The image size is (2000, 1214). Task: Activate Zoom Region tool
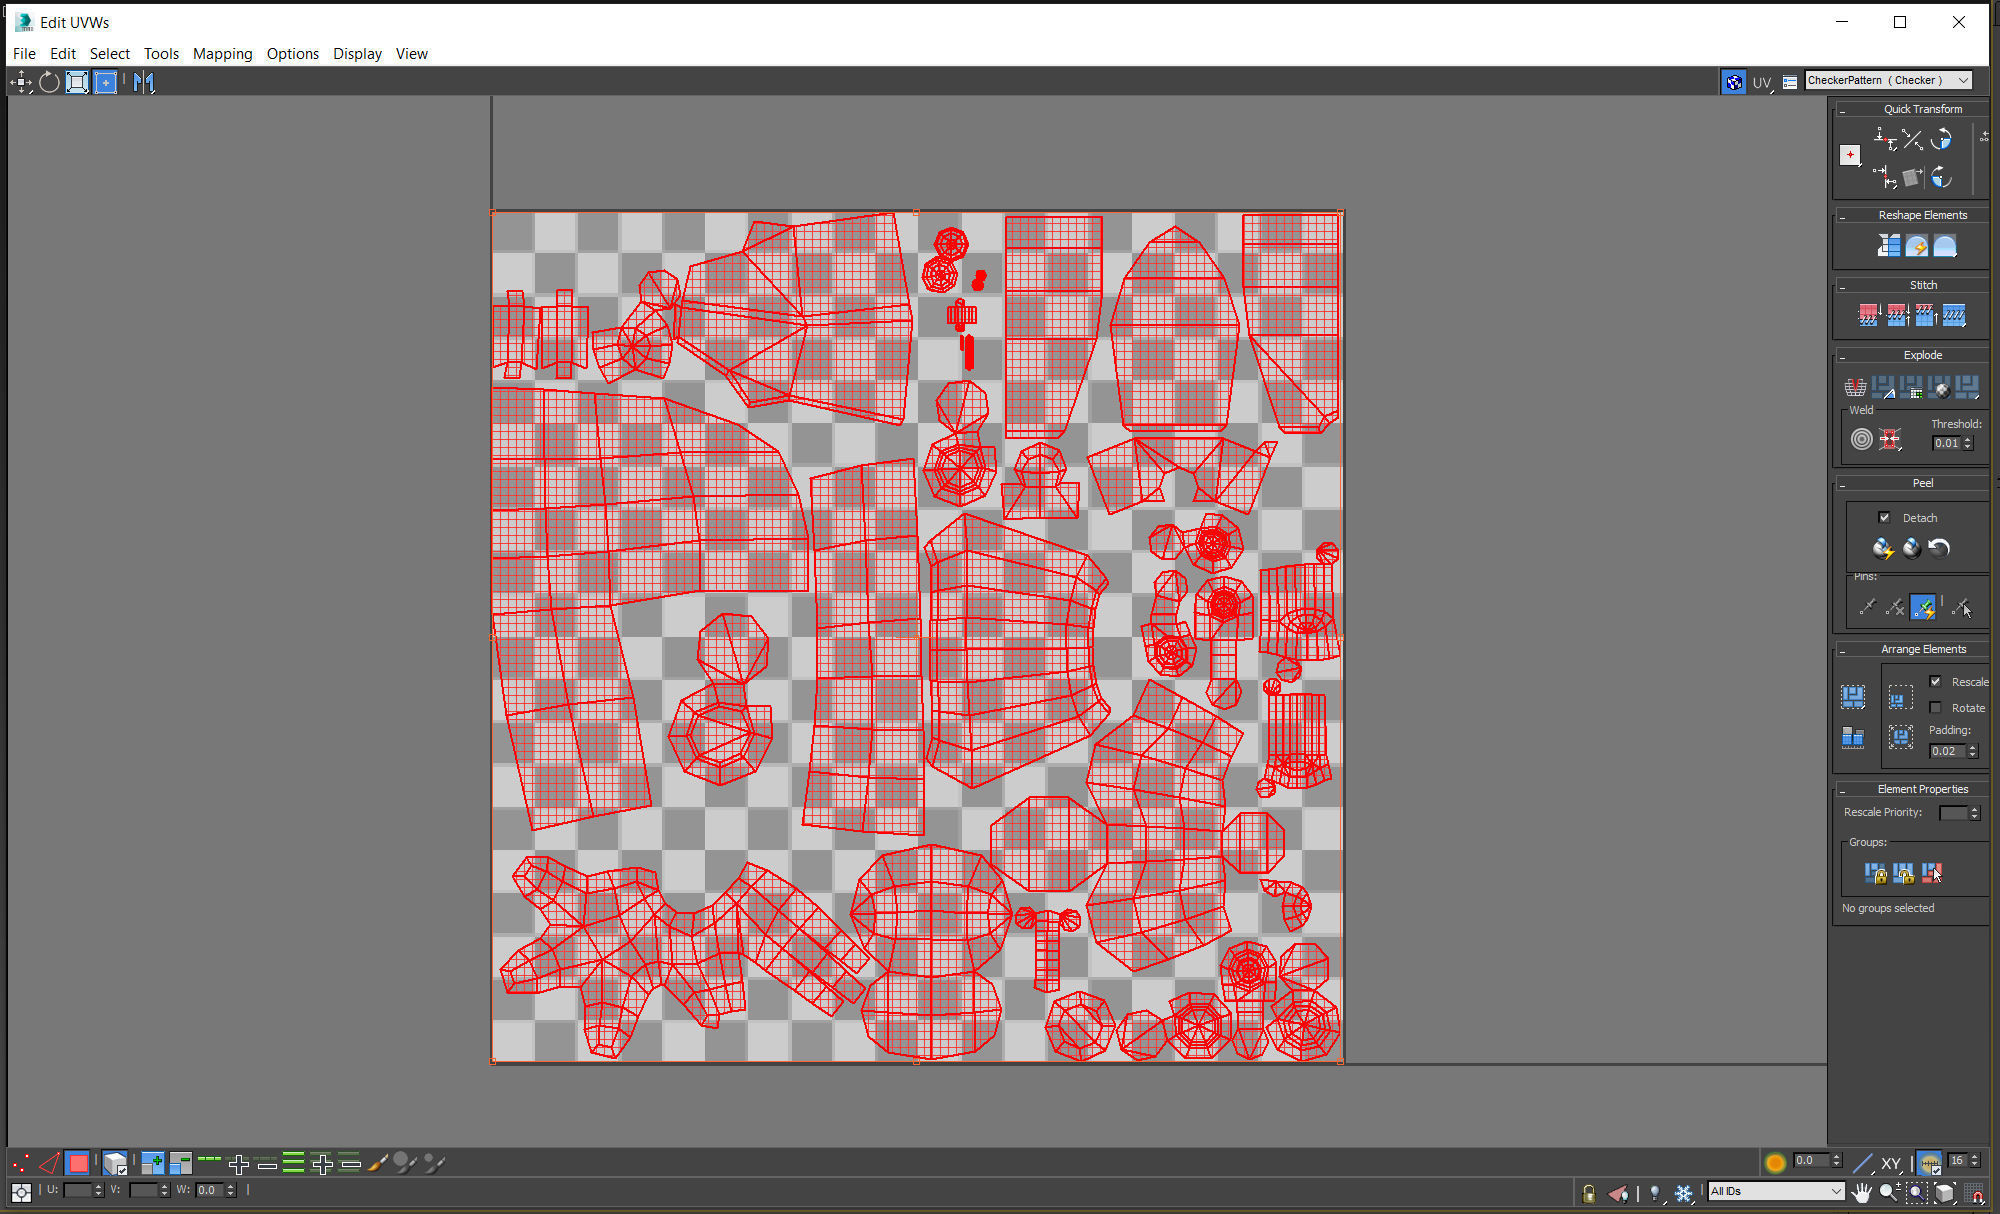click(1915, 1192)
